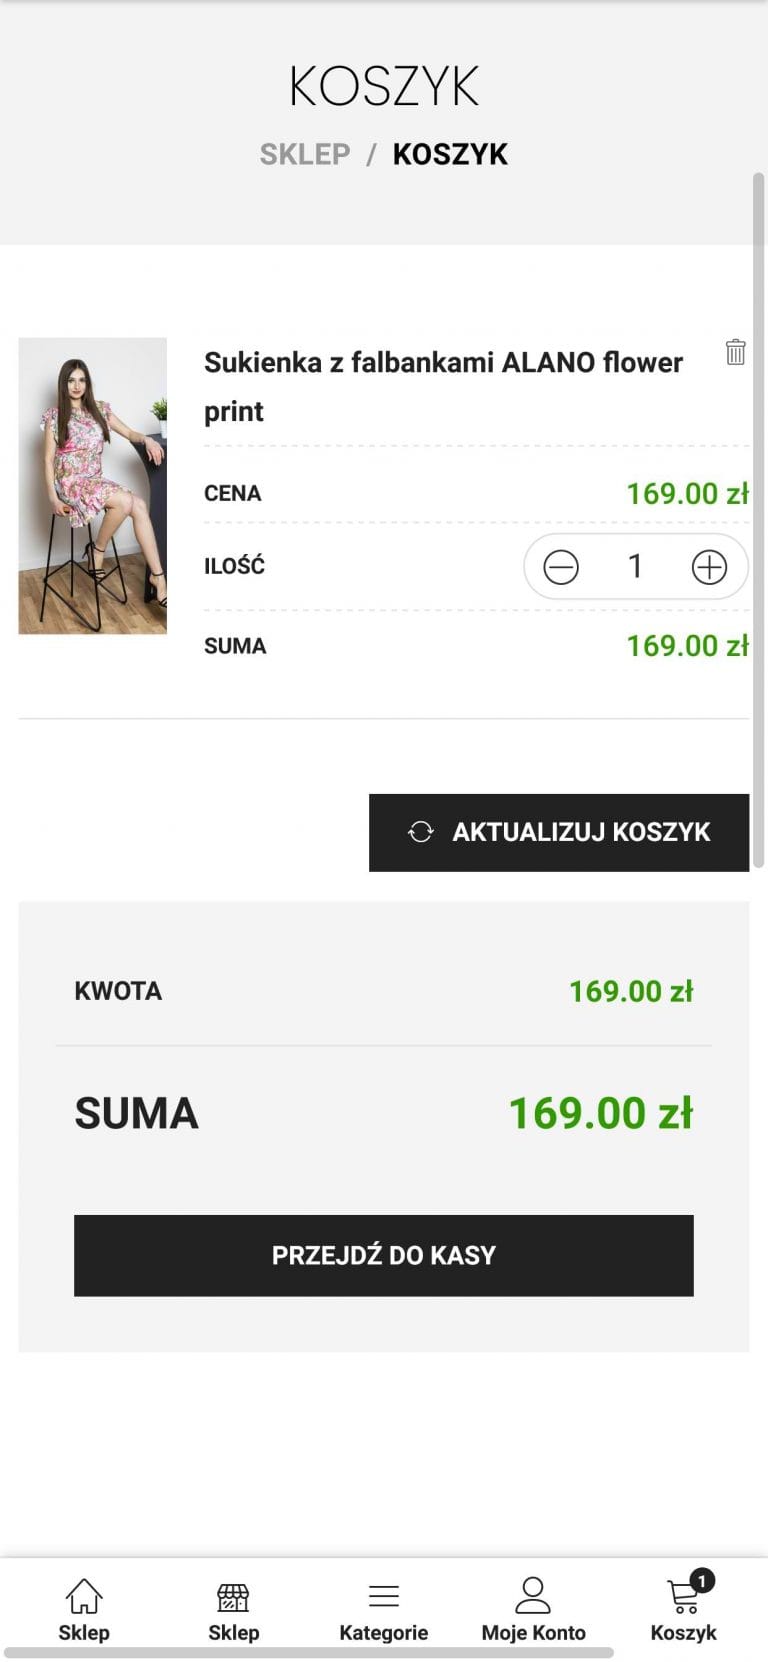Click the large green SUMA total amount

600,1113
